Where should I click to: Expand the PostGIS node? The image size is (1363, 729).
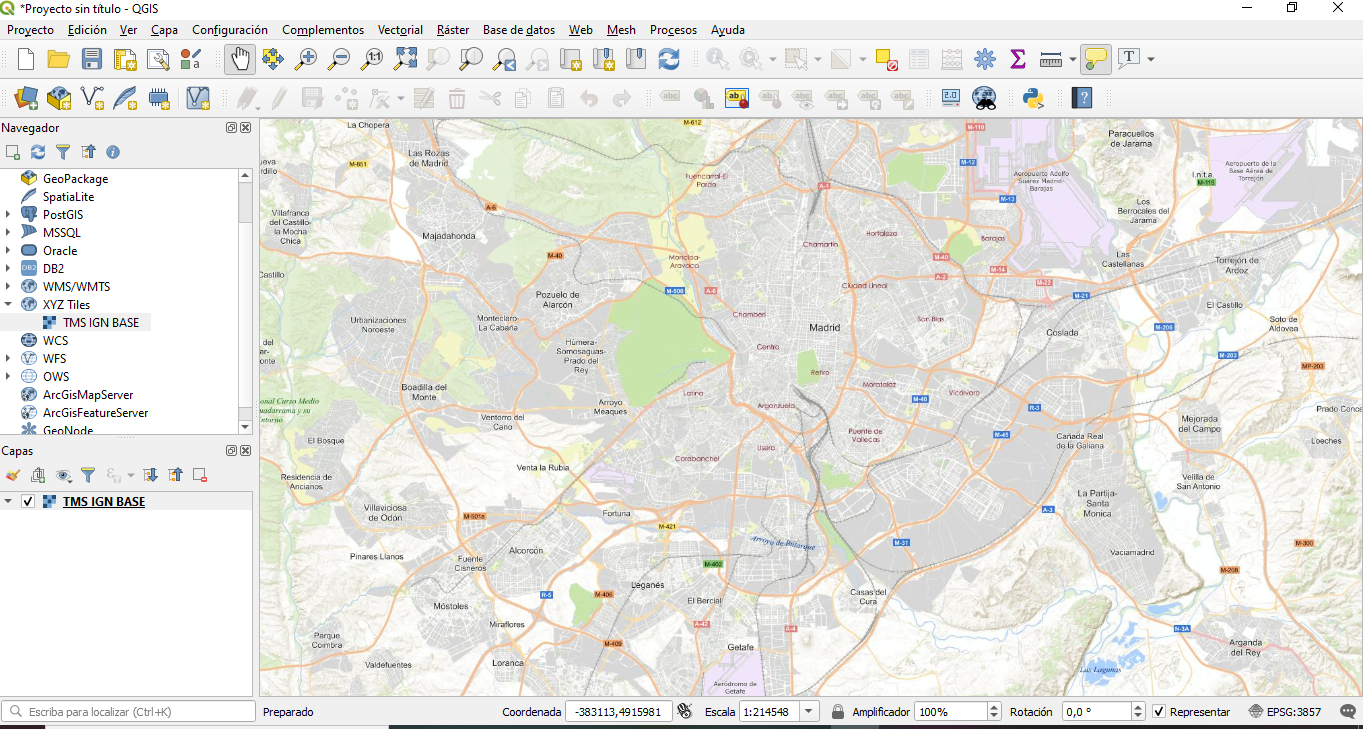tap(8, 215)
